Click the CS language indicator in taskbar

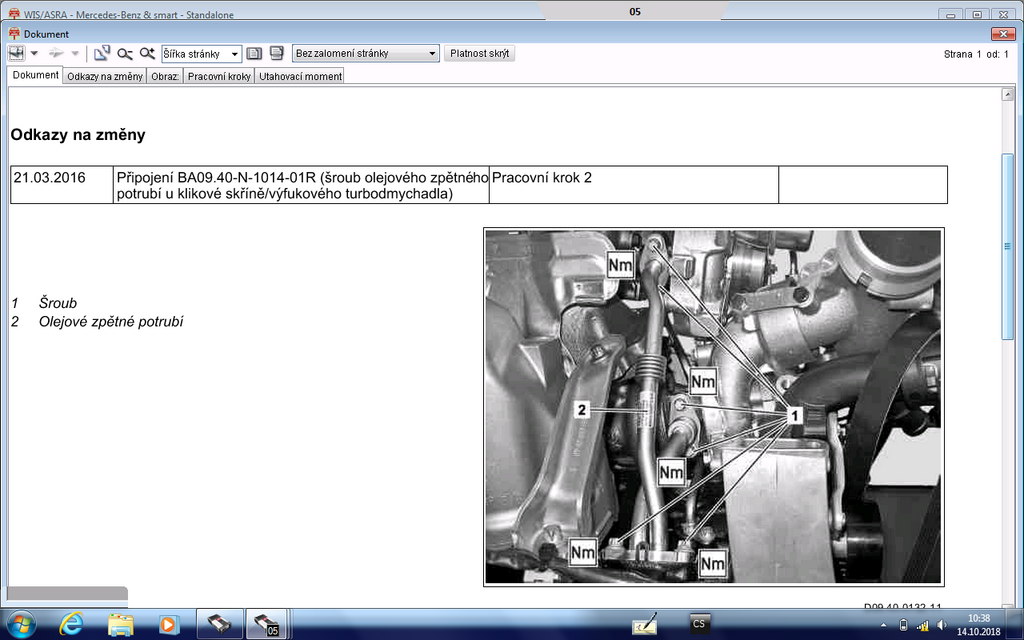coord(699,624)
